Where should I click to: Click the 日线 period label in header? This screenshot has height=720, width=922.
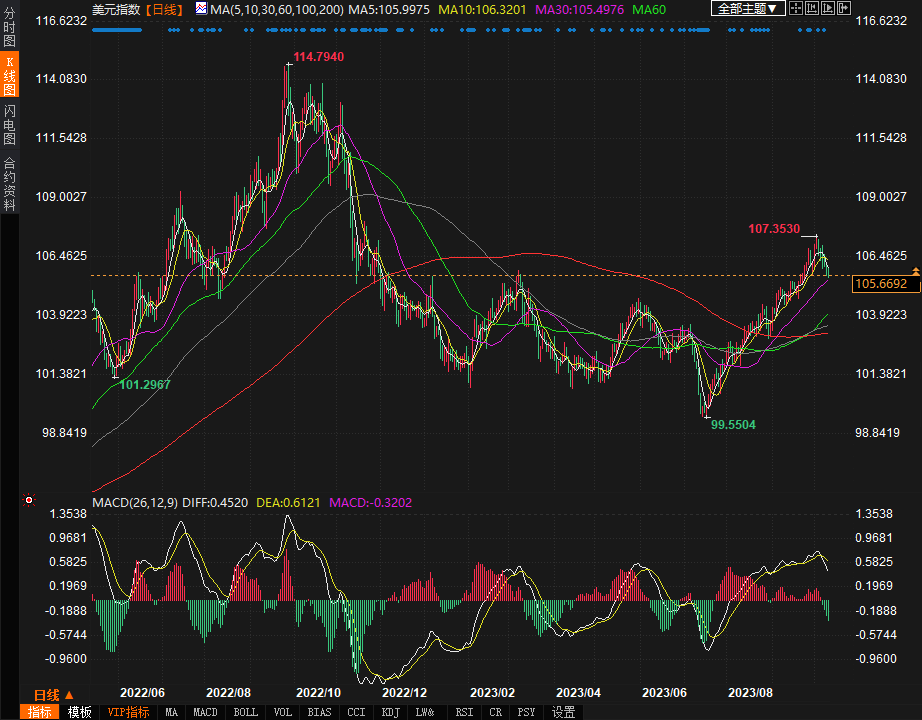[164, 9]
